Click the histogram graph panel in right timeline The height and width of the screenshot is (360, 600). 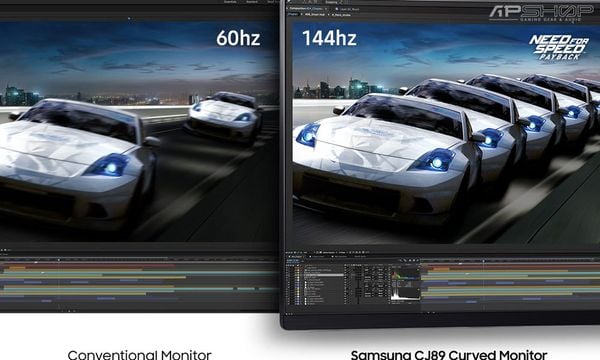[405, 282]
